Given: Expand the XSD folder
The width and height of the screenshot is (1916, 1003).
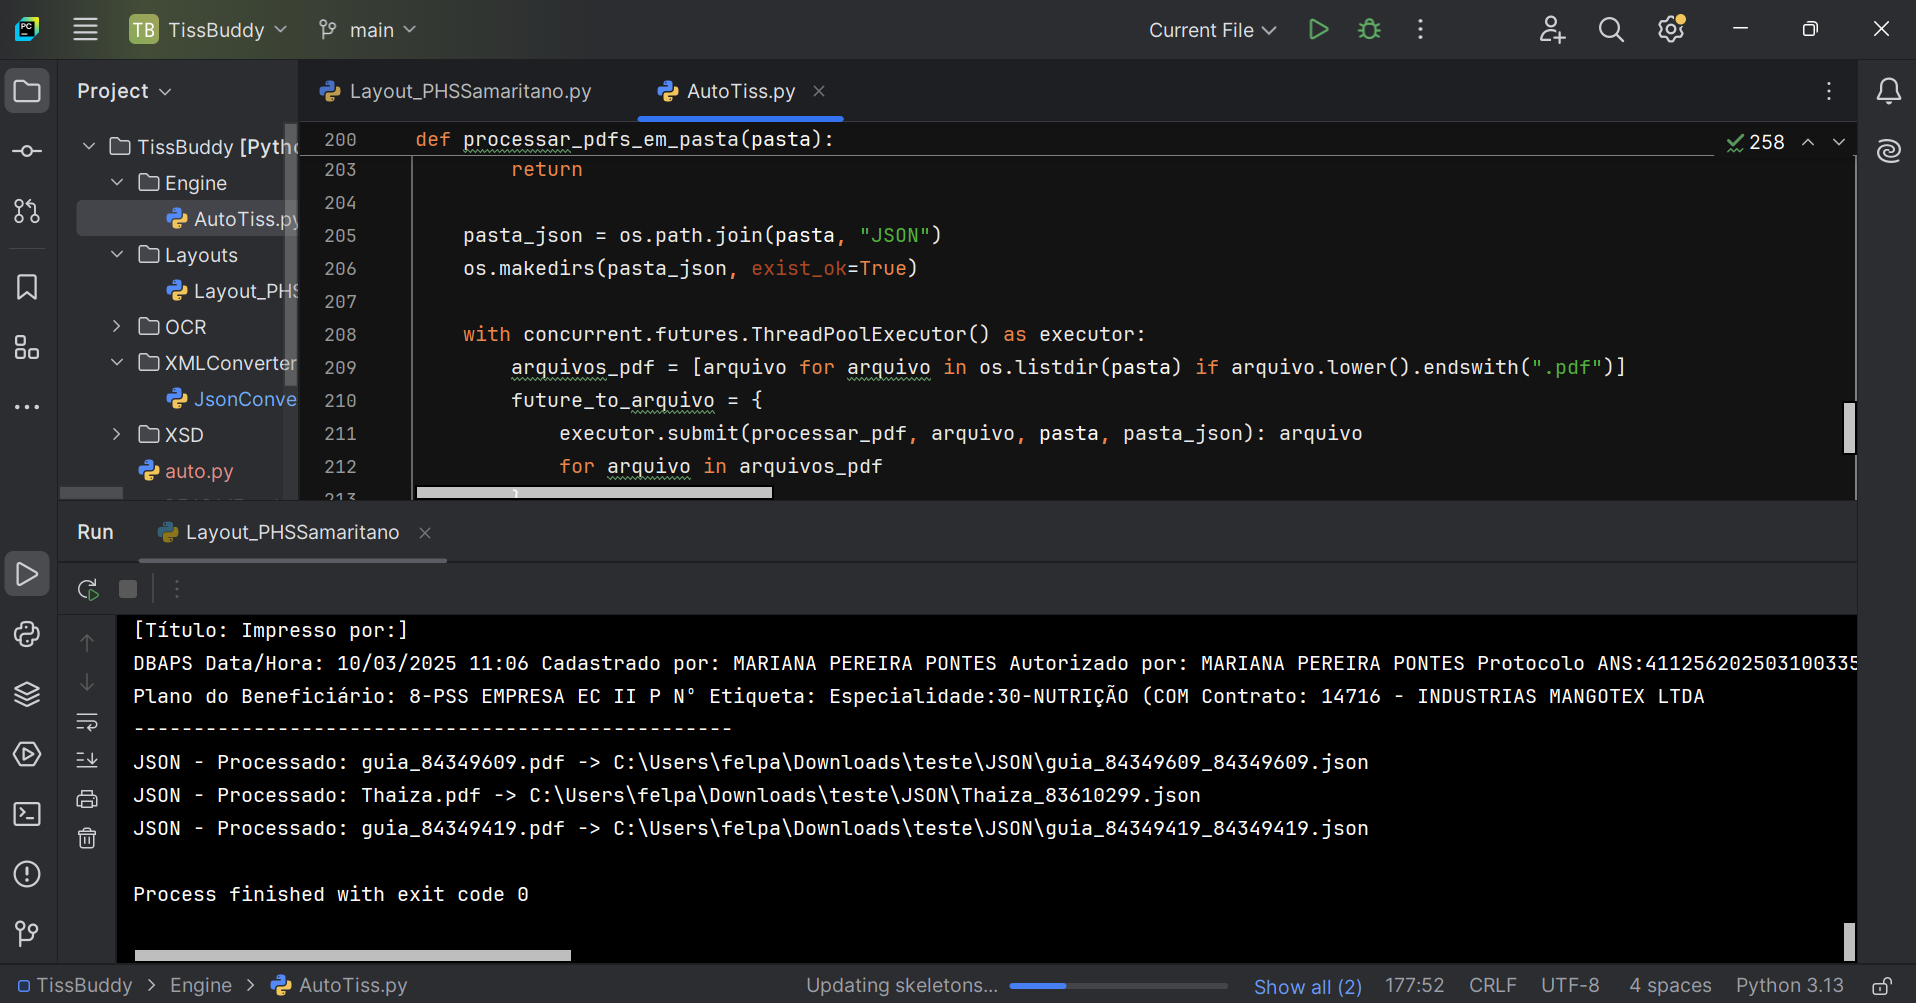Looking at the screenshot, I should [x=117, y=435].
